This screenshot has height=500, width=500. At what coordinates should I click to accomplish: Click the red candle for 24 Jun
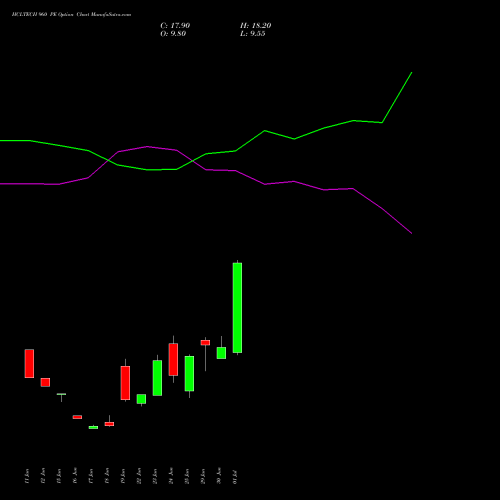point(173,359)
